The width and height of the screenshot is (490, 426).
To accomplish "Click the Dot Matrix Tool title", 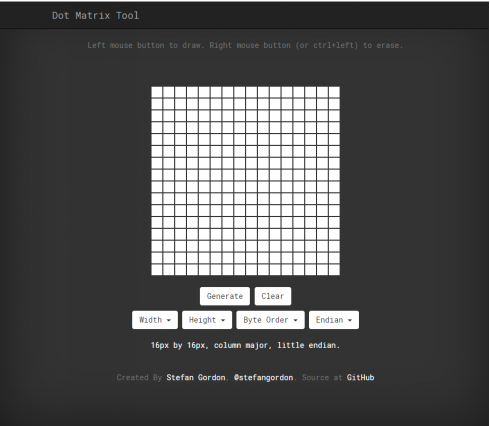I will (95, 15).
